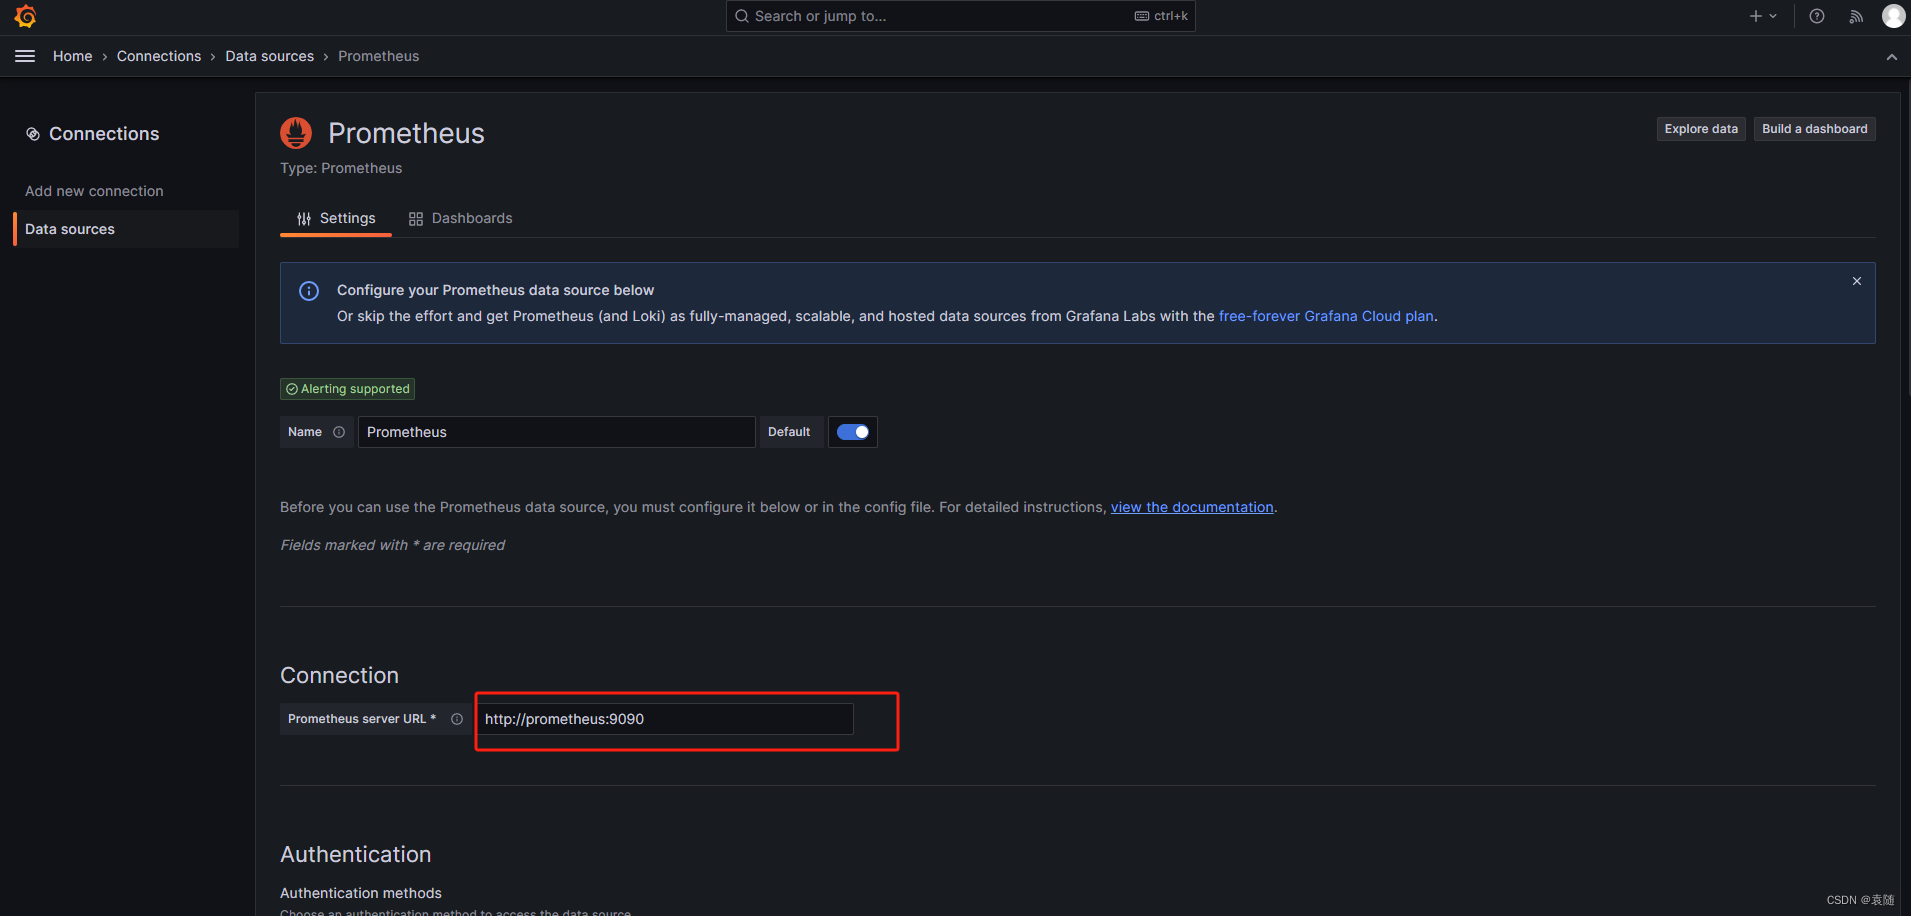Open the free-forever Grafana Cloud plan link
The width and height of the screenshot is (1911, 916).
[1326, 316]
